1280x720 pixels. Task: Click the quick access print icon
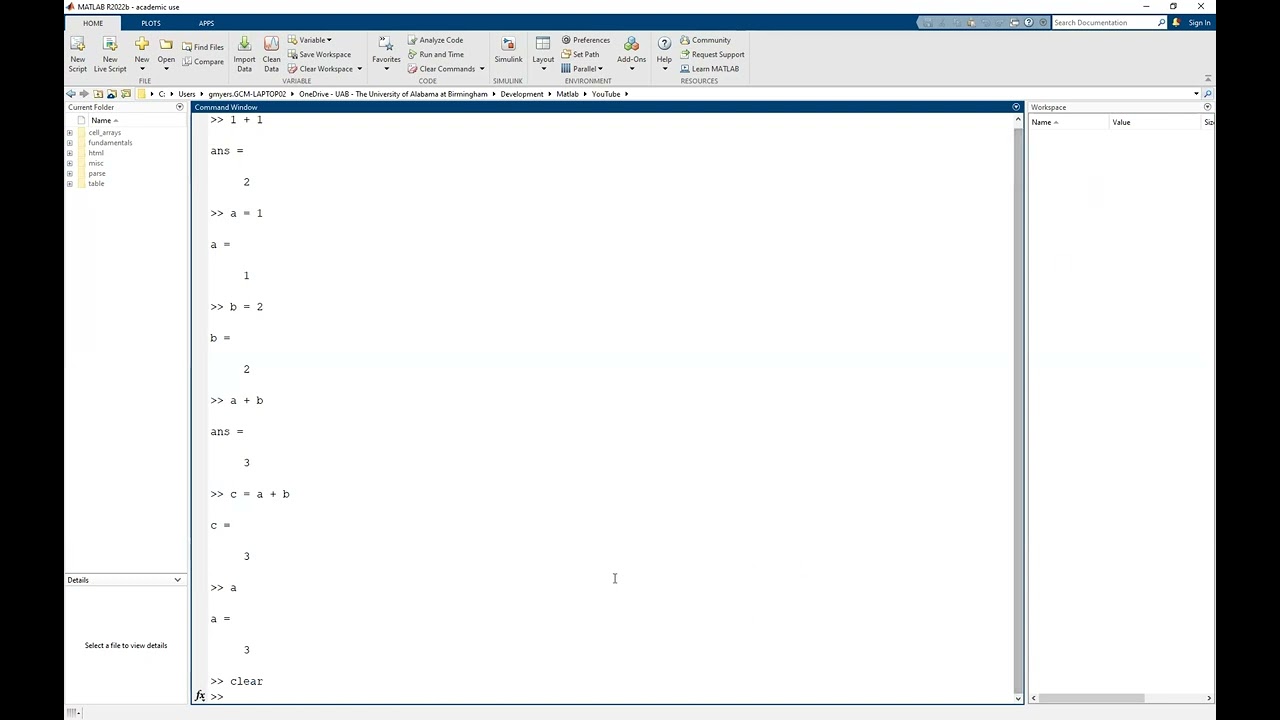tap(1015, 22)
